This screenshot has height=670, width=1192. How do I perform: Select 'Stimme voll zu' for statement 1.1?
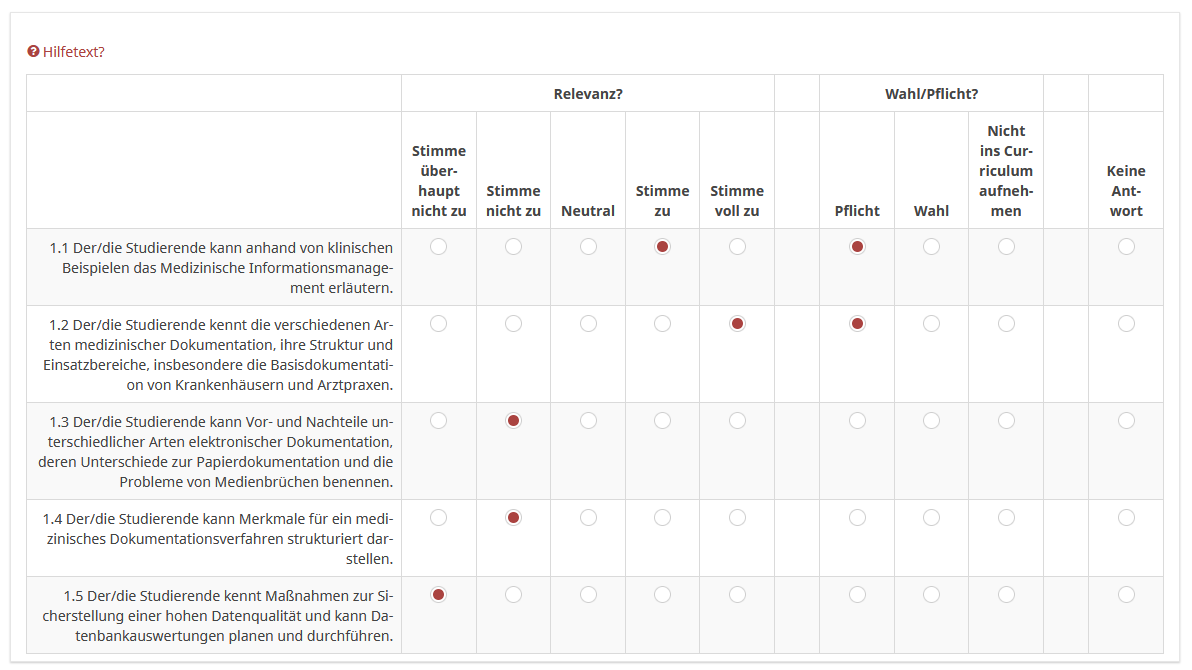(x=737, y=247)
